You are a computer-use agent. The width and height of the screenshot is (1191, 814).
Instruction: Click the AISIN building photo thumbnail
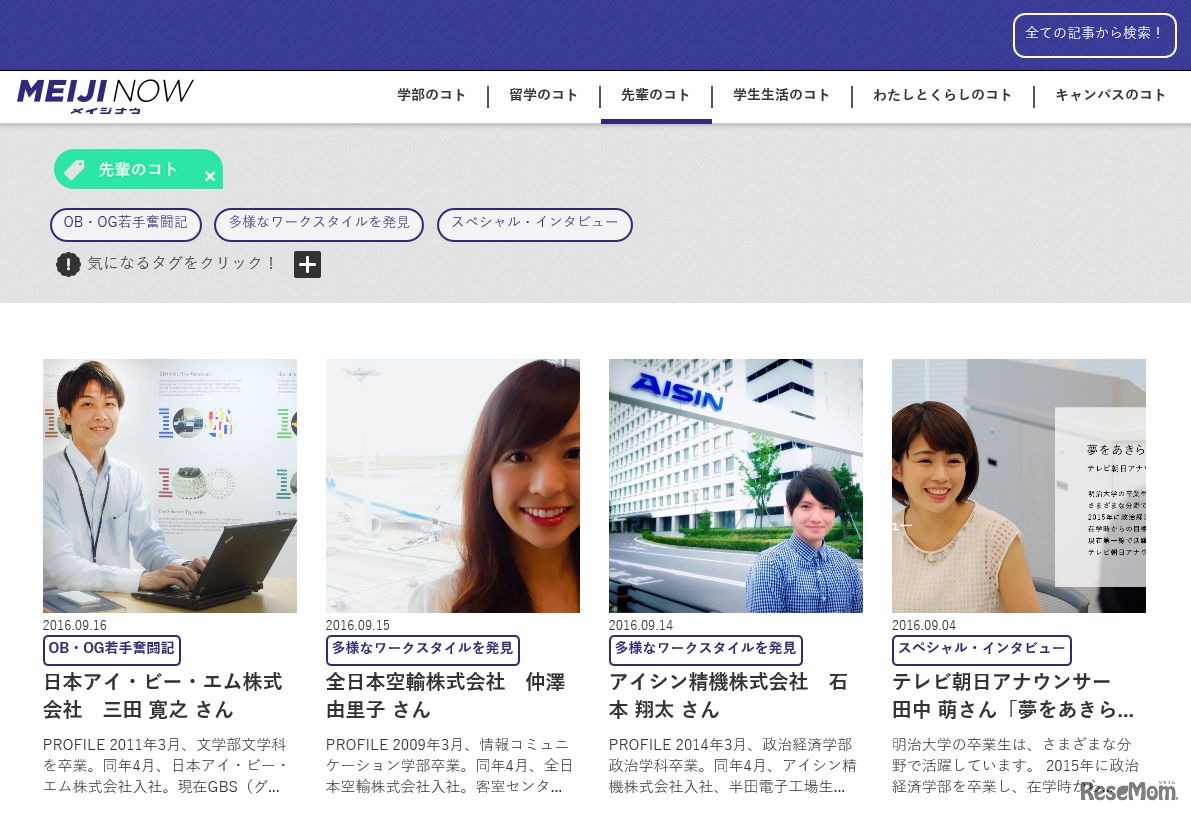(735, 486)
